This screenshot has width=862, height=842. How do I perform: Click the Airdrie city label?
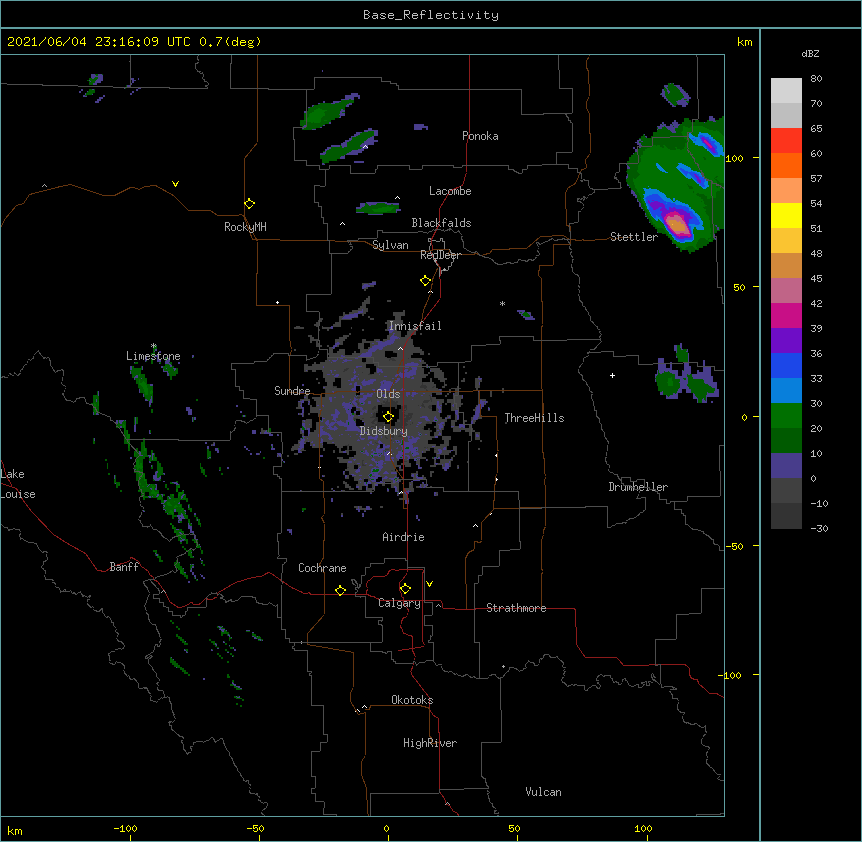click(x=404, y=537)
